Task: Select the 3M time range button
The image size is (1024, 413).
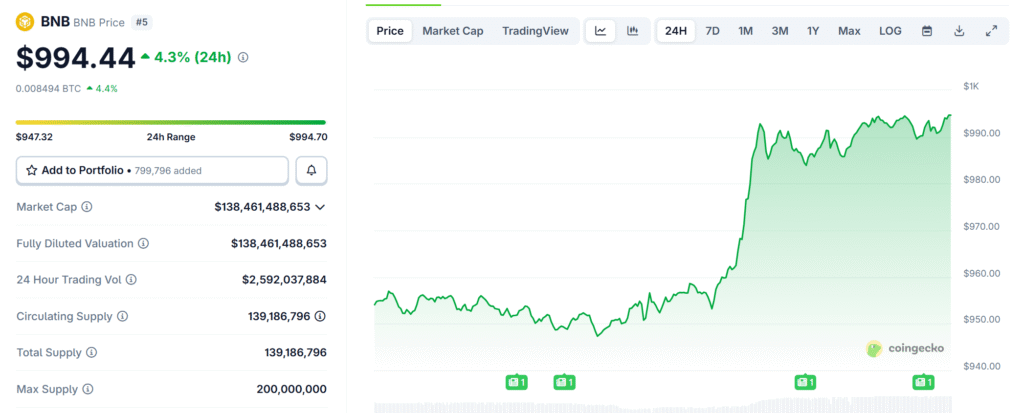Action: coord(780,31)
